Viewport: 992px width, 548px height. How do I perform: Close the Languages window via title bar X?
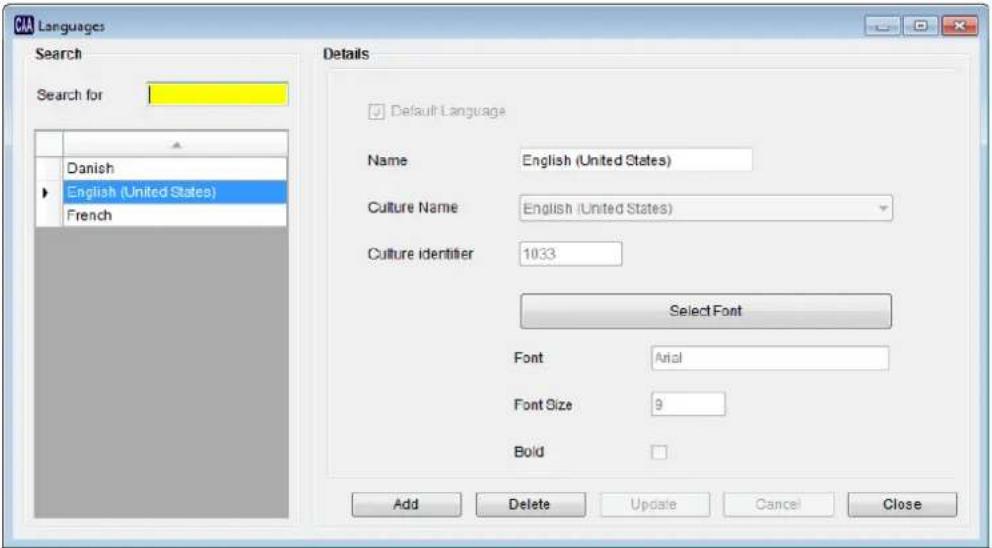[959, 26]
